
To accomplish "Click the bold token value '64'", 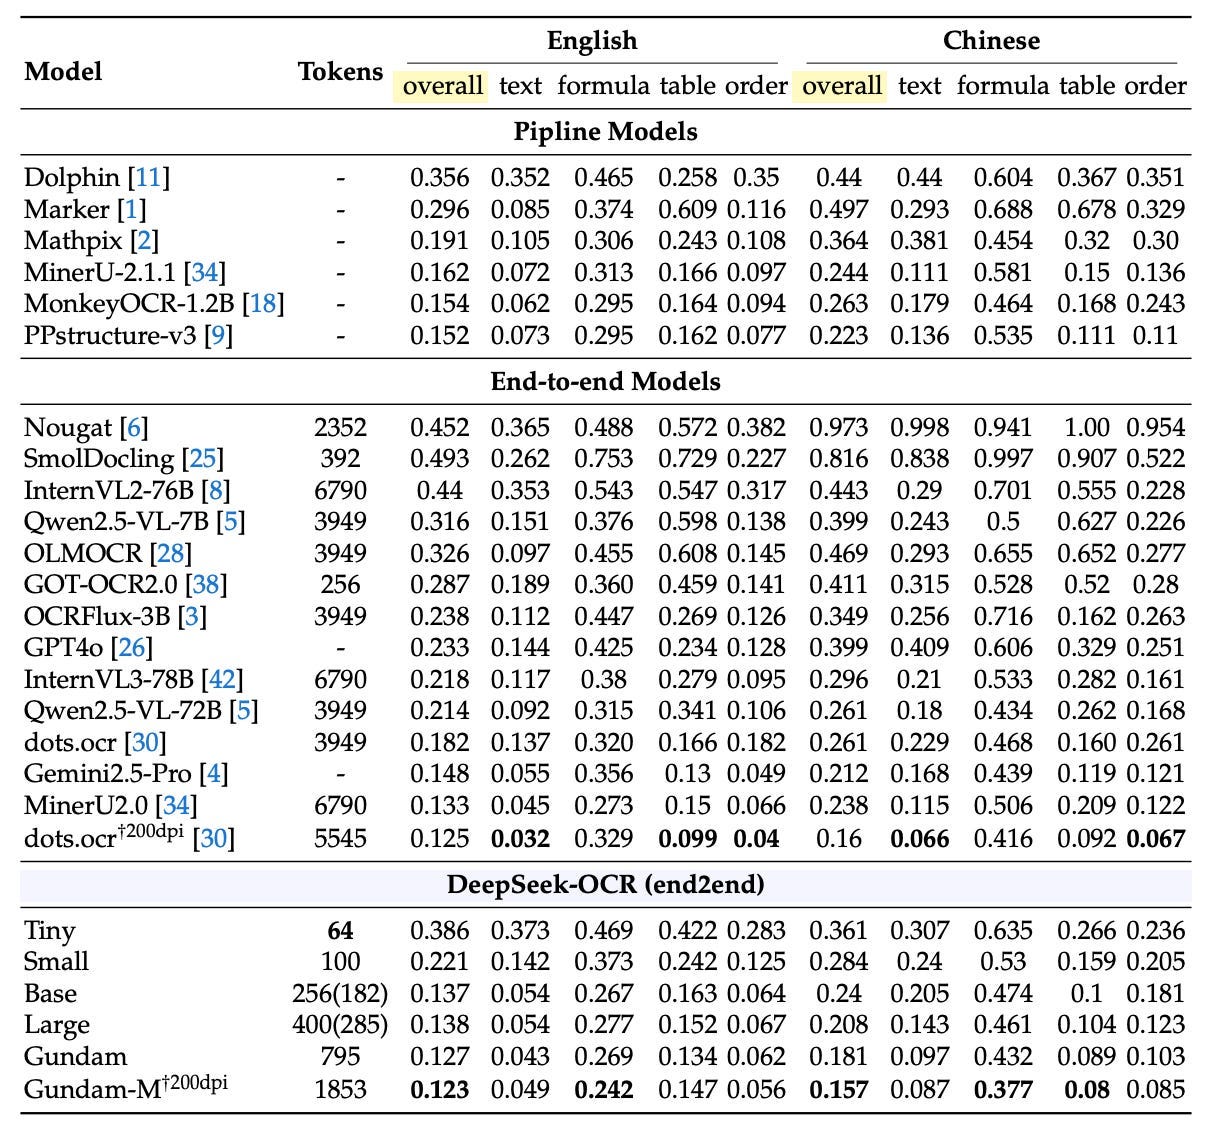I will [x=340, y=931].
